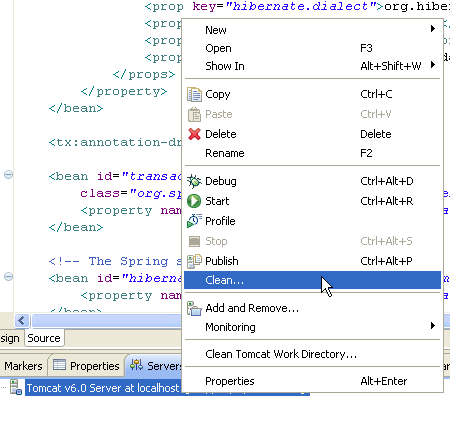
Task: Click the Publish to server icon
Action: pyautogui.click(x=194, y=261)
